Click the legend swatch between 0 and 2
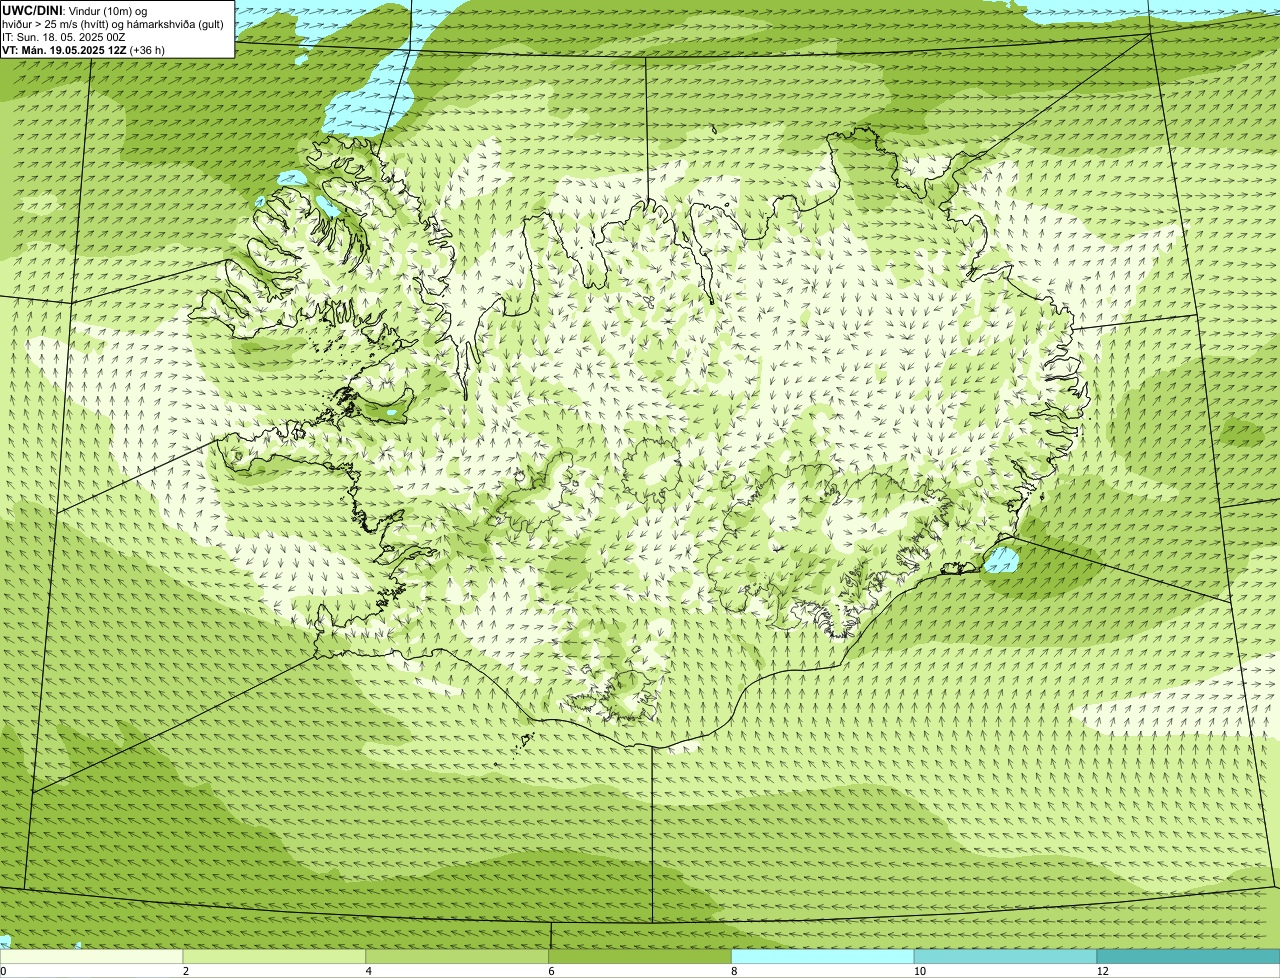 [91, 957]
